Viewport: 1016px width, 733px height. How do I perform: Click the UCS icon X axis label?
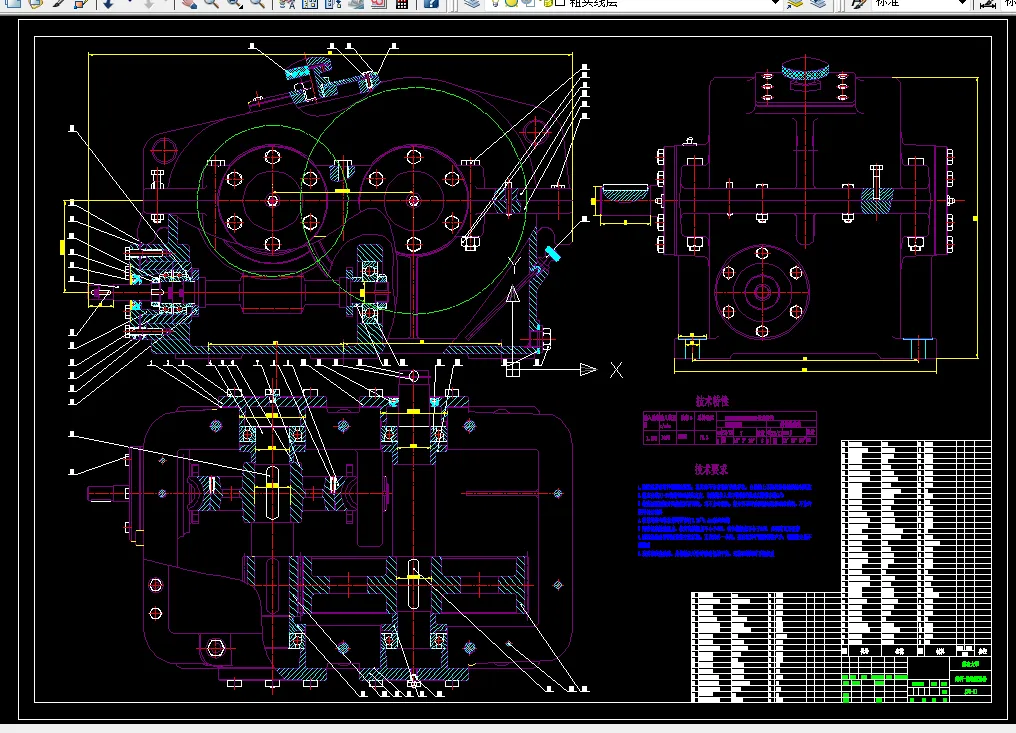616,370
